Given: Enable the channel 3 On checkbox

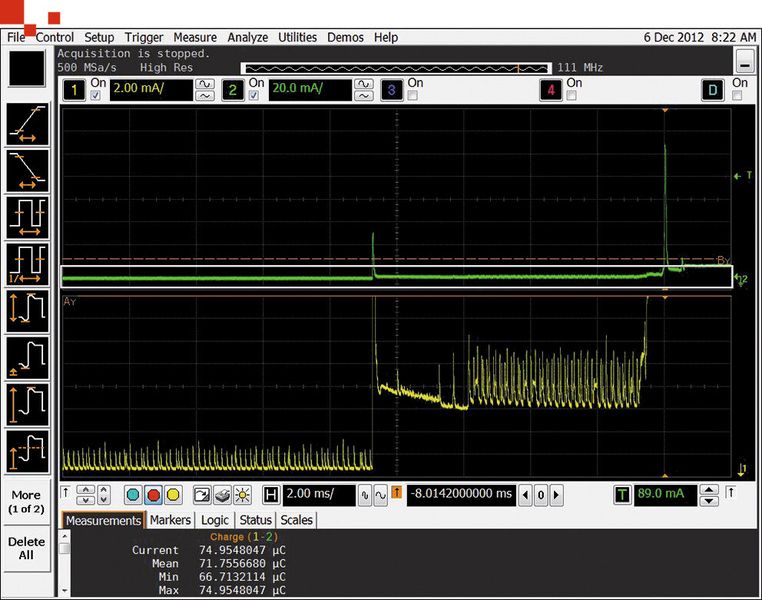Looking at the screenshot, I should 413,96.
